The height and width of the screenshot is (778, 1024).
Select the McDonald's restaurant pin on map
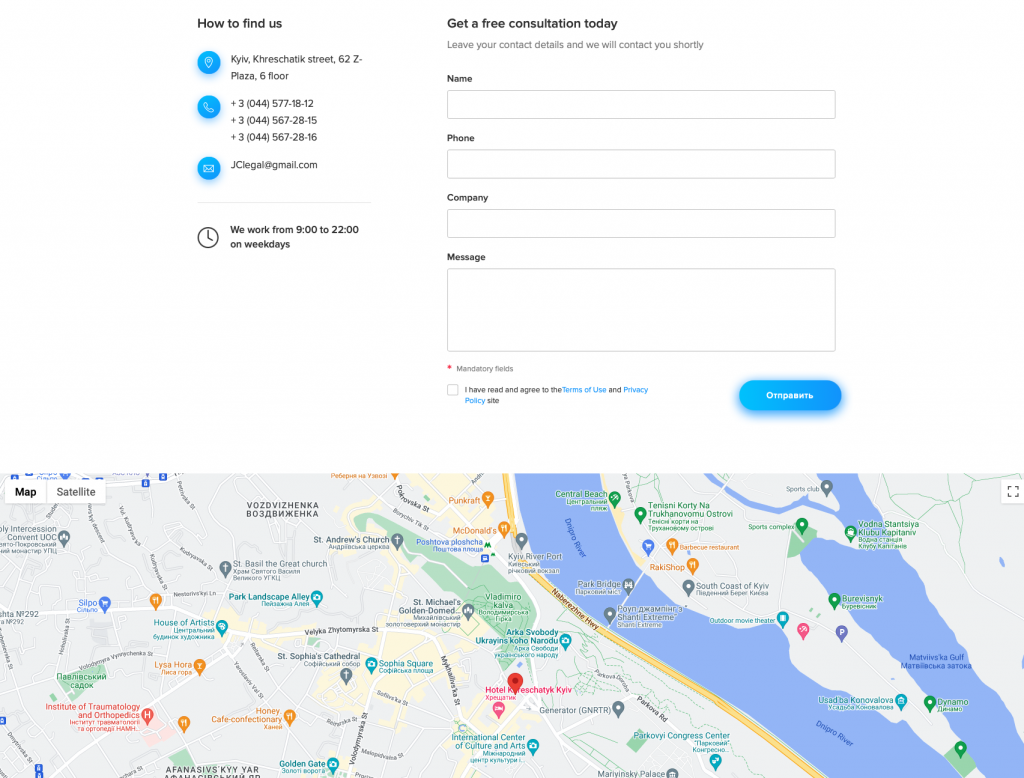tap(504, 529)
